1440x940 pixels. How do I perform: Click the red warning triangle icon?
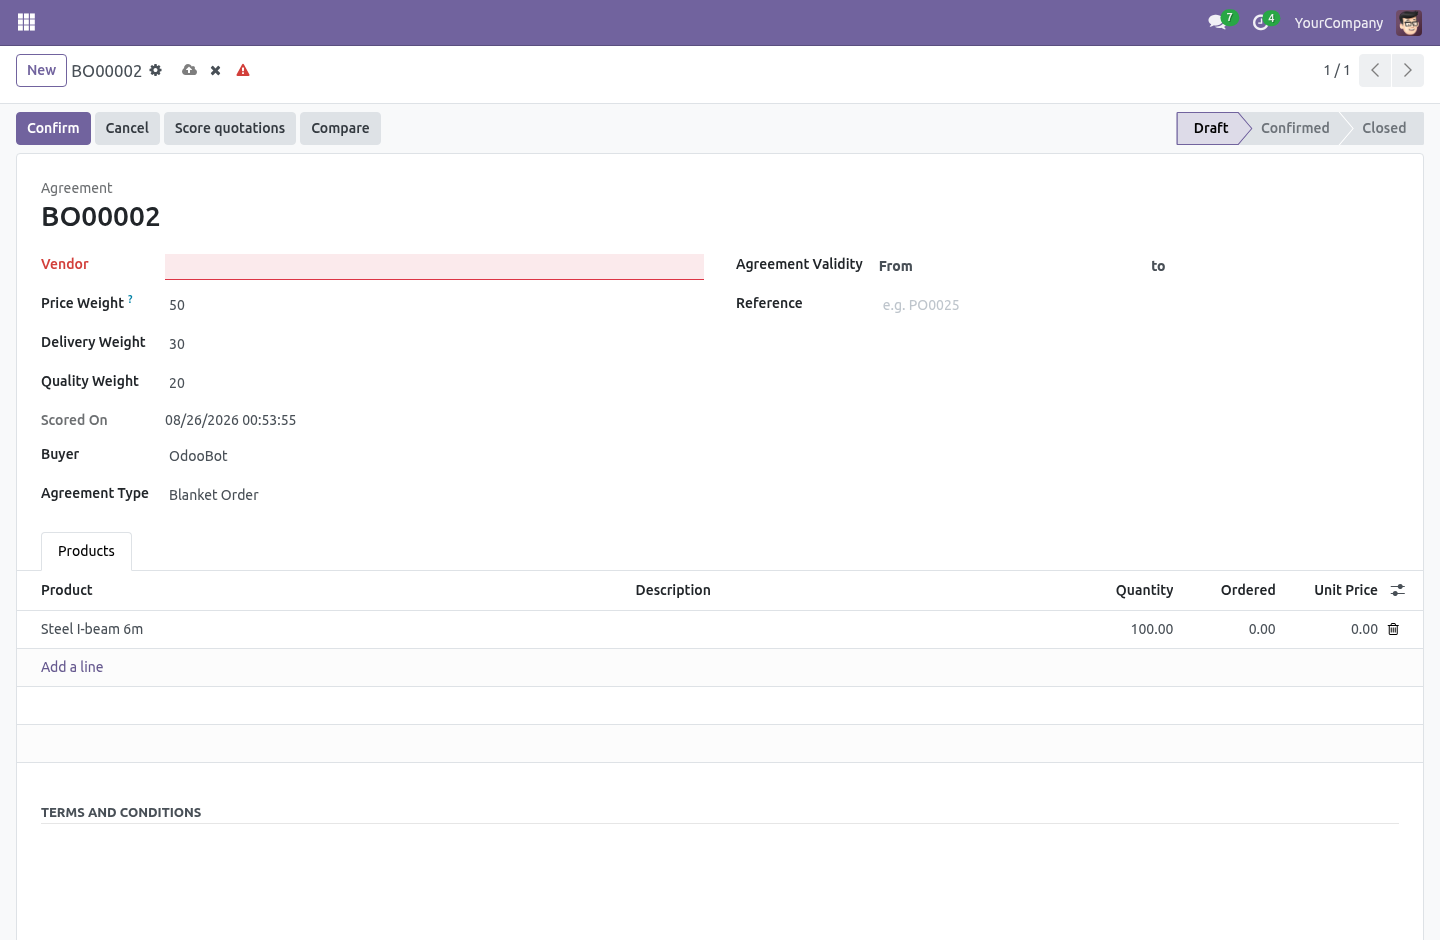tap(243, 70)
